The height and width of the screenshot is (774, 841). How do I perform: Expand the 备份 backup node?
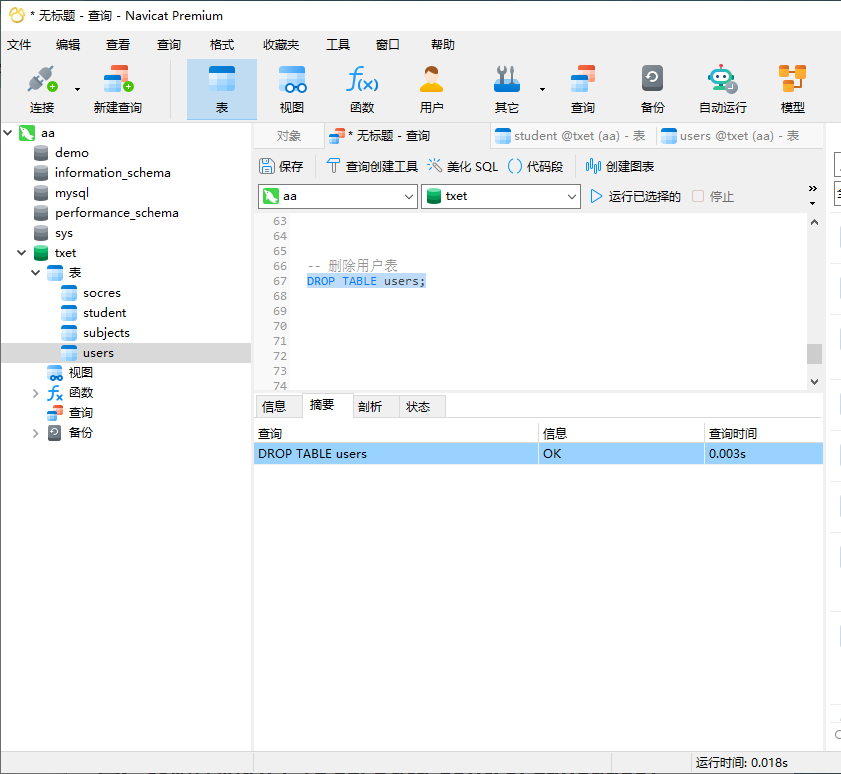pyautogui.click(x=36, y=433)
